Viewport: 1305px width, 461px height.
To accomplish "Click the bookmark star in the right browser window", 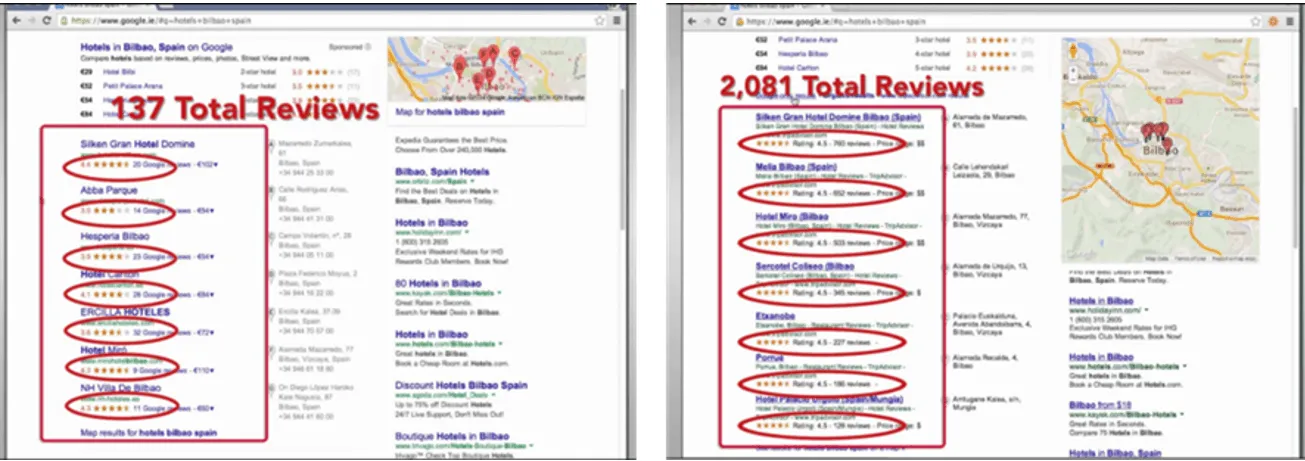I will pyautogui.click(x=1258, y=20).
